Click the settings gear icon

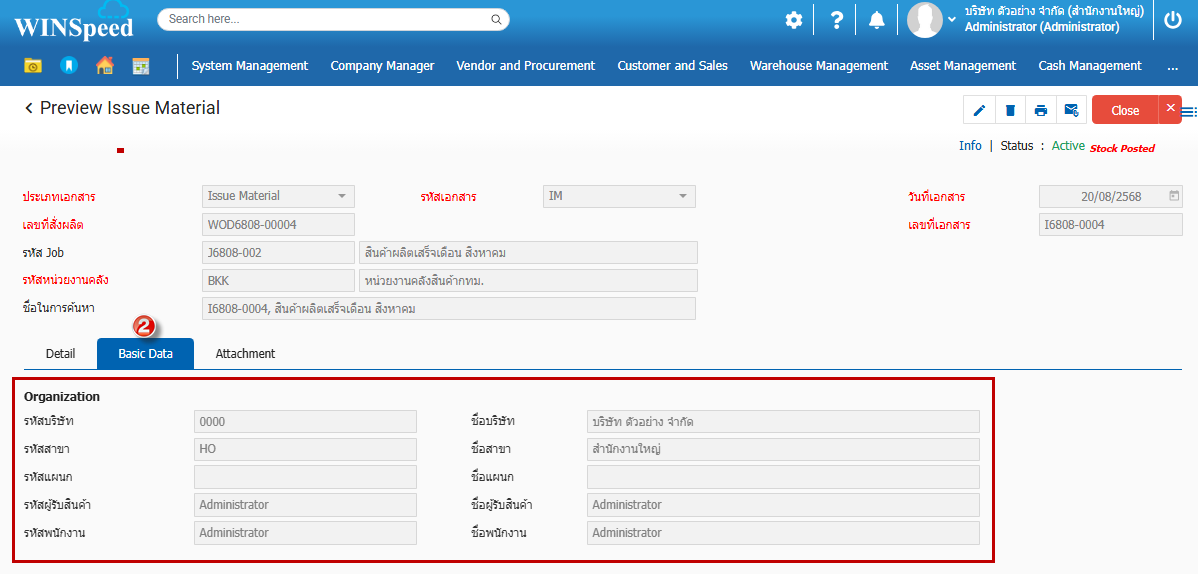click(794, 20)
